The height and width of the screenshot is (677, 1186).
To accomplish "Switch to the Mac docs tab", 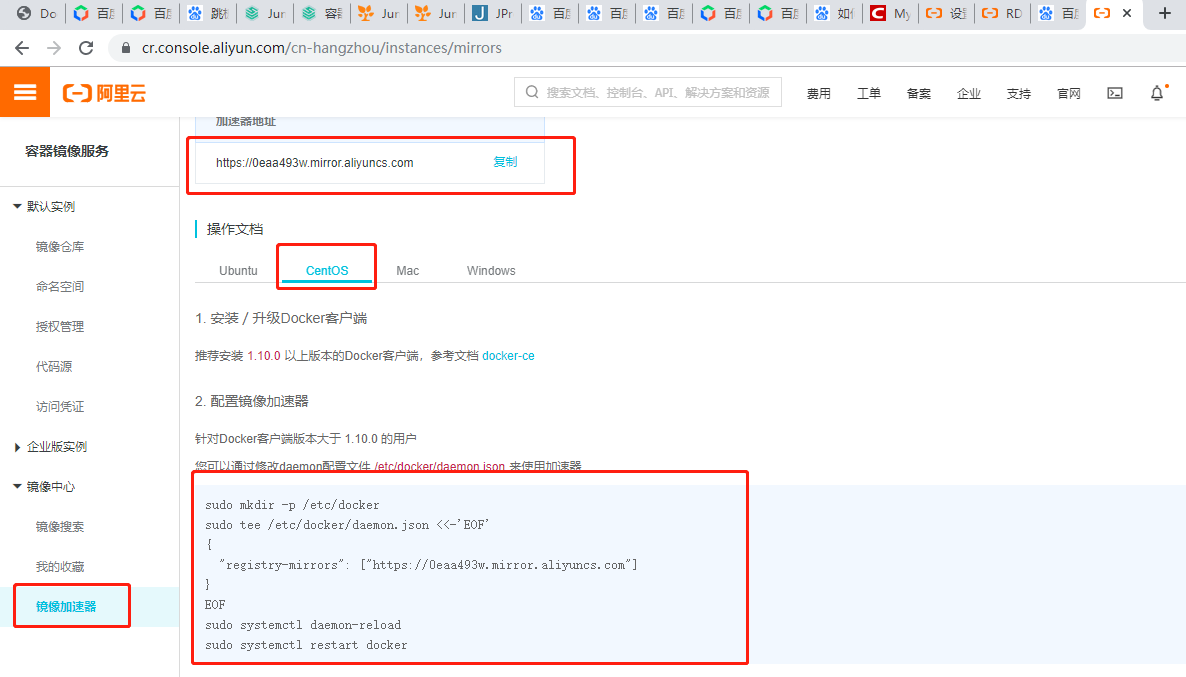I will coord(408,270).
